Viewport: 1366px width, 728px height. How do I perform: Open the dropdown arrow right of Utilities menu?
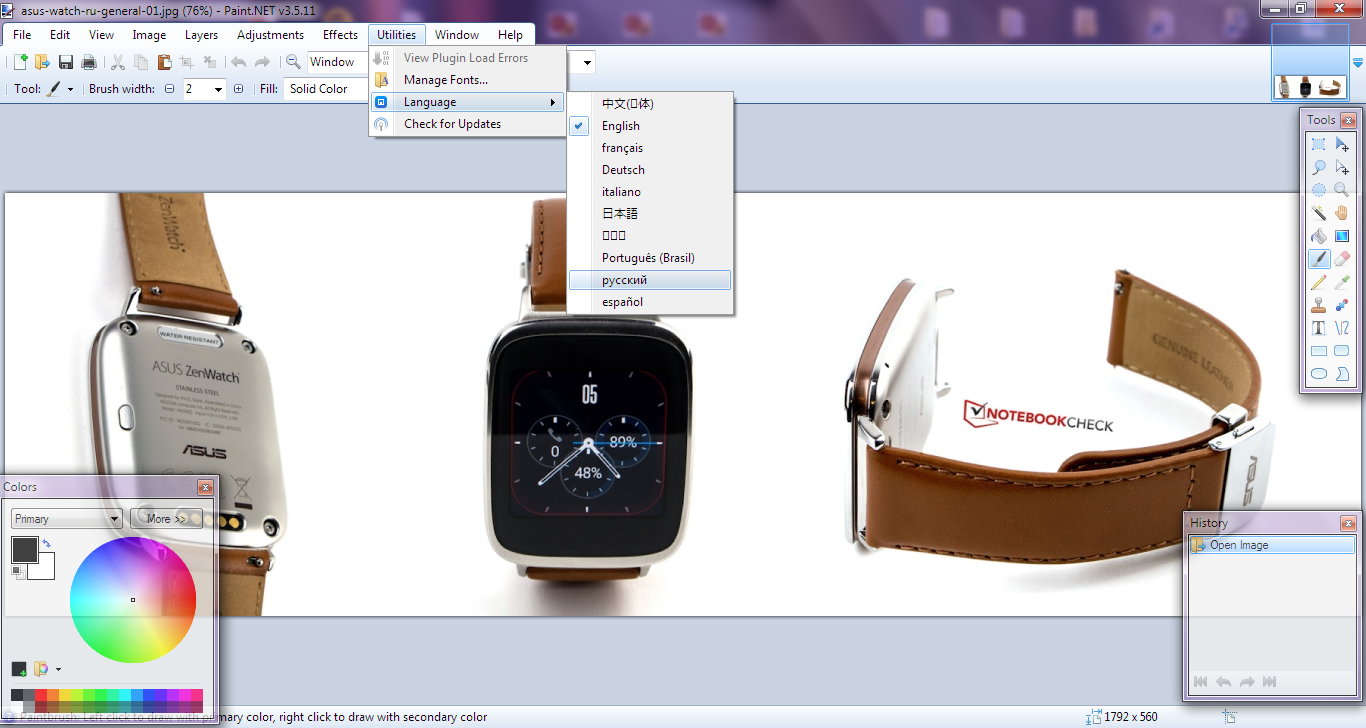click(587, 62)
